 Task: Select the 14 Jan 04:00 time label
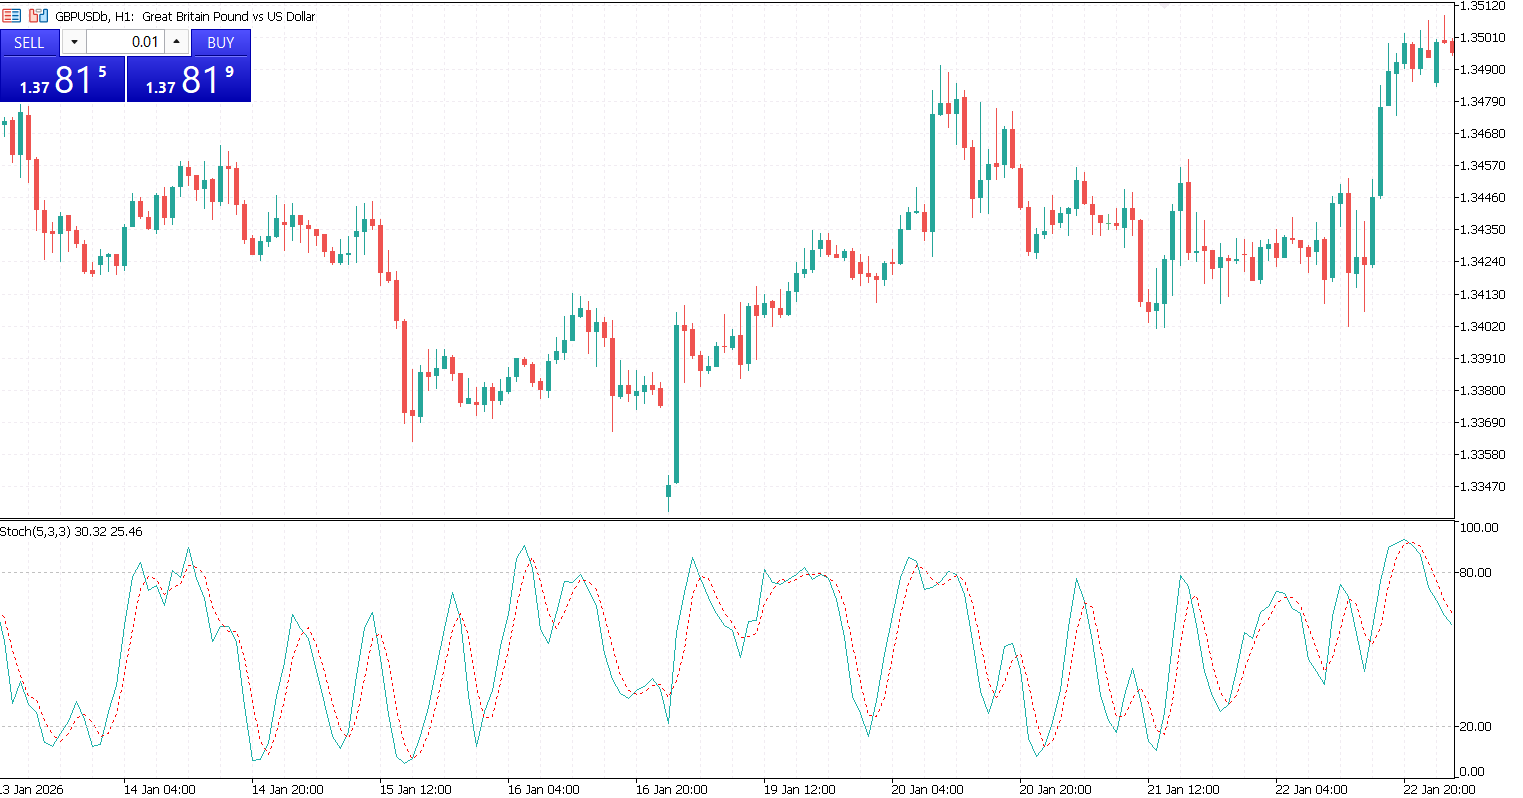[x=159, y=789]
